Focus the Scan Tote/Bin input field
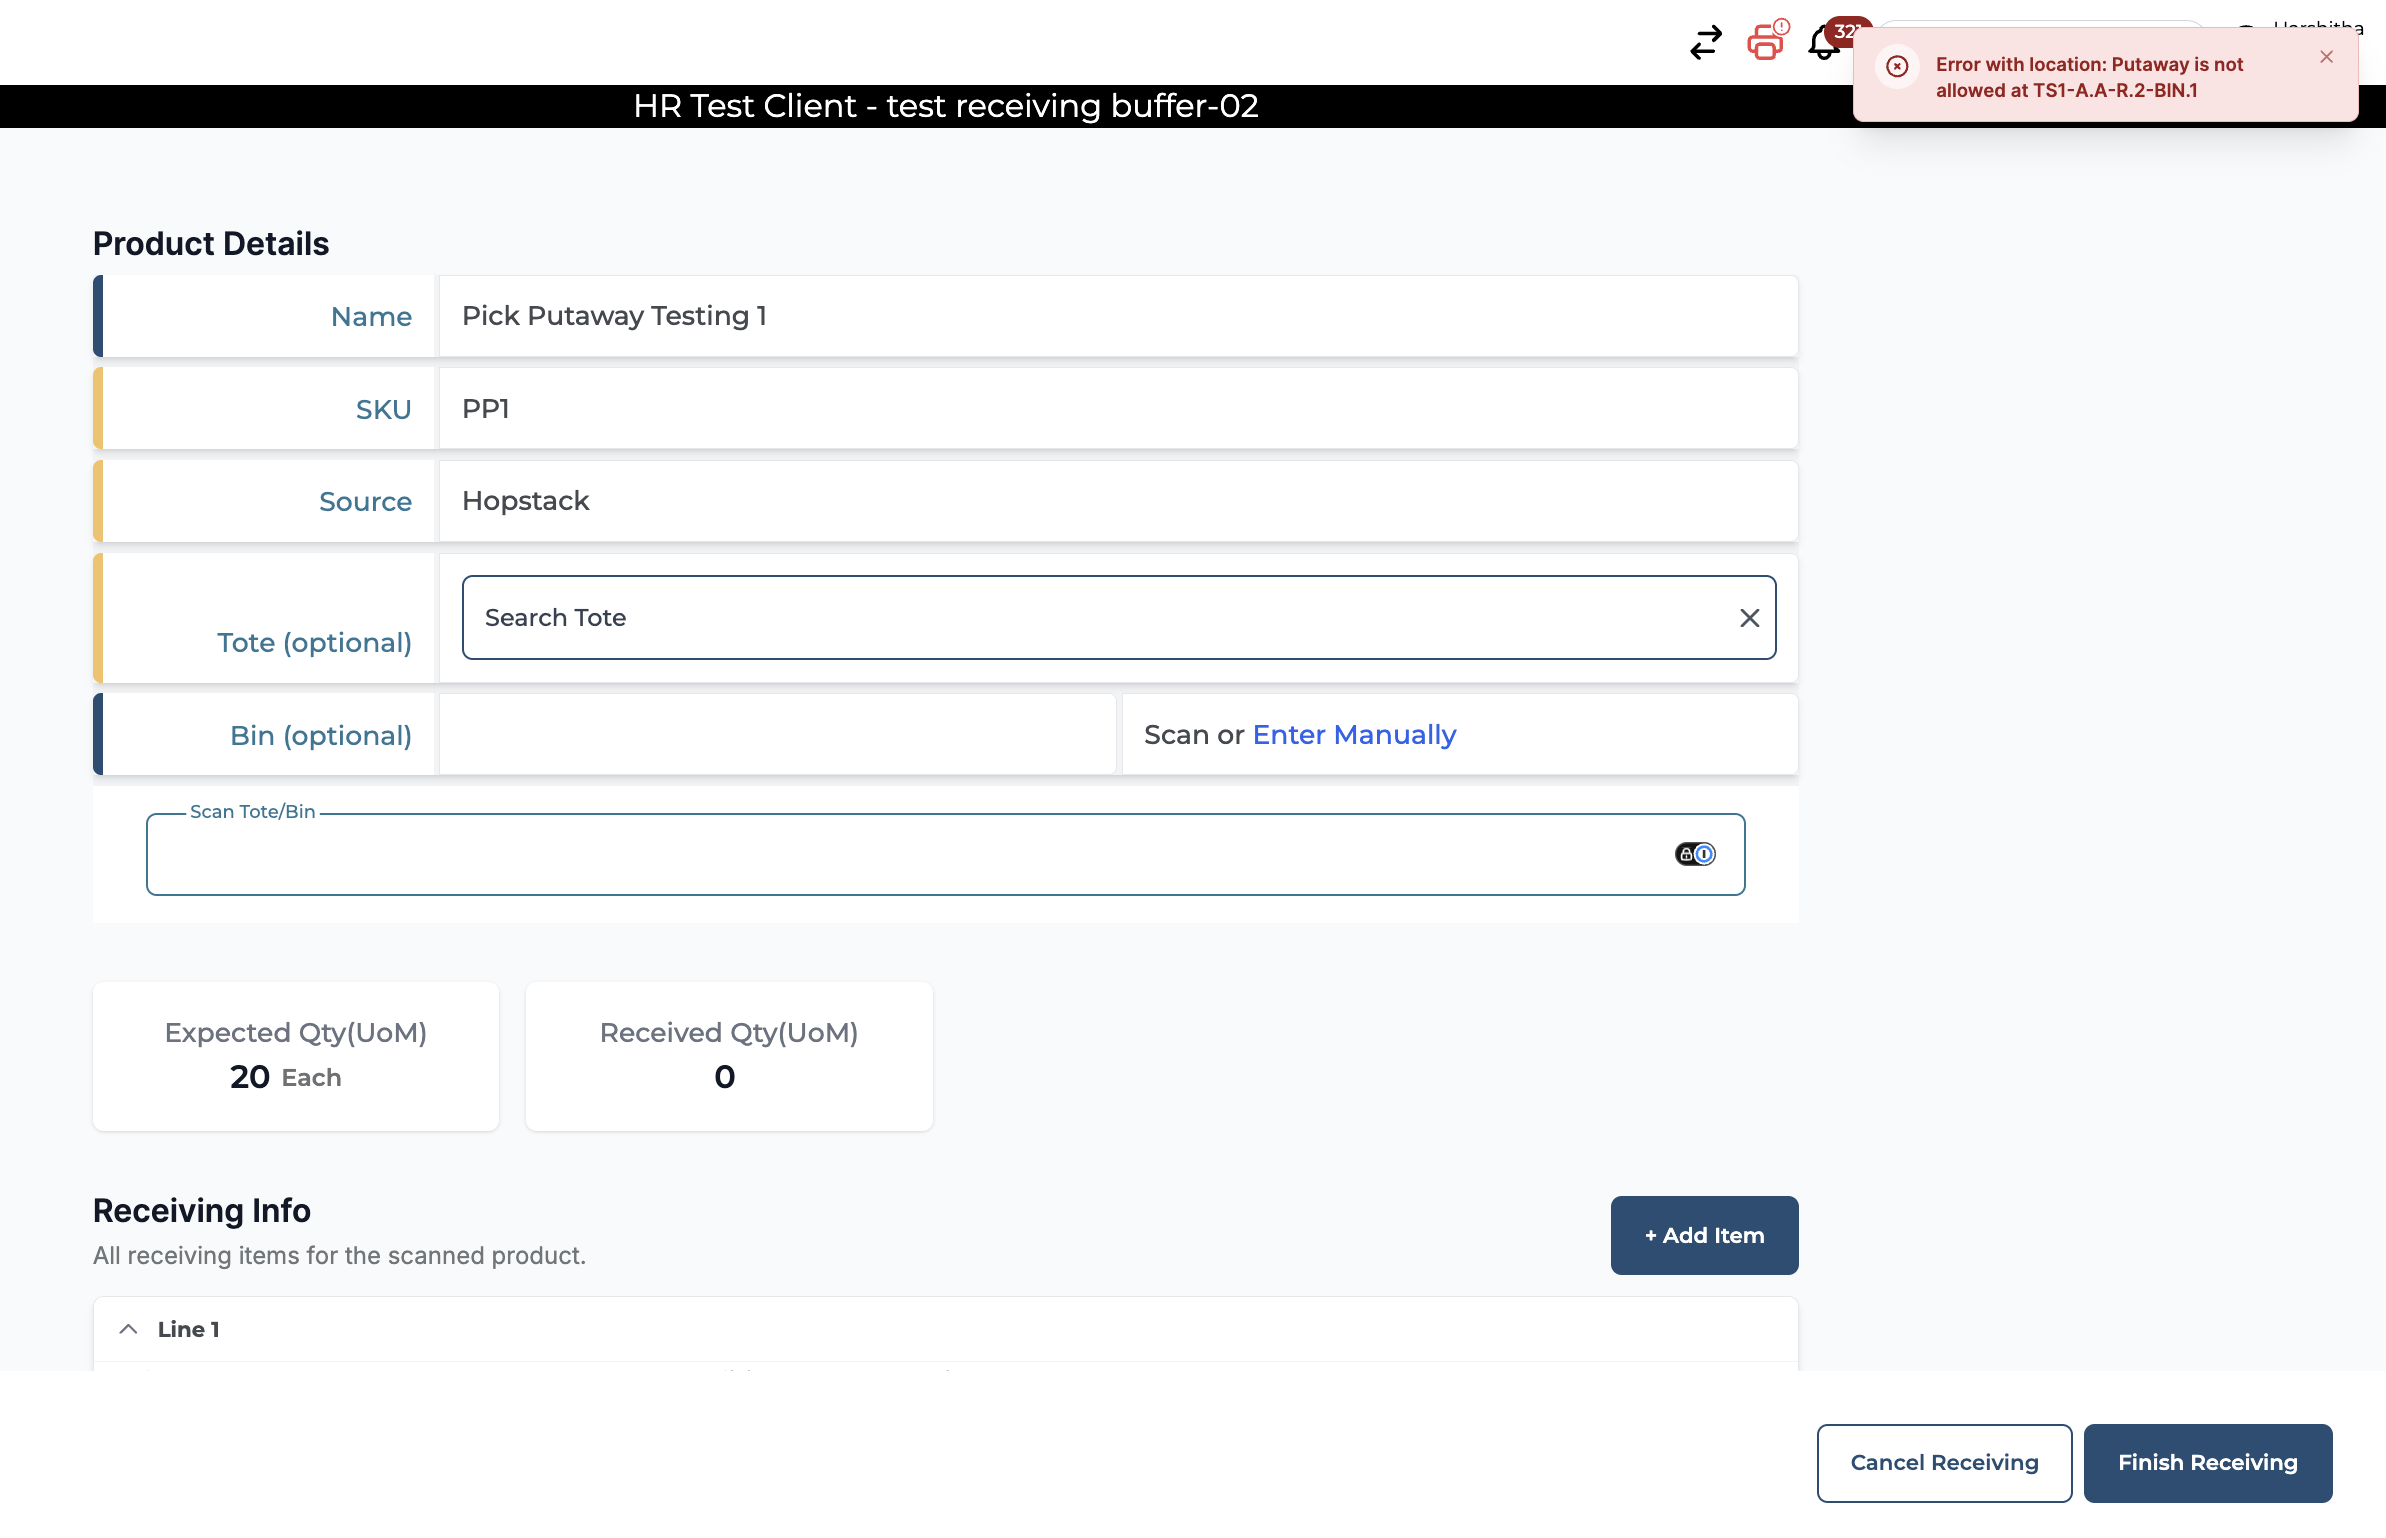The image size is (2386, 1538). coord(945,854)
